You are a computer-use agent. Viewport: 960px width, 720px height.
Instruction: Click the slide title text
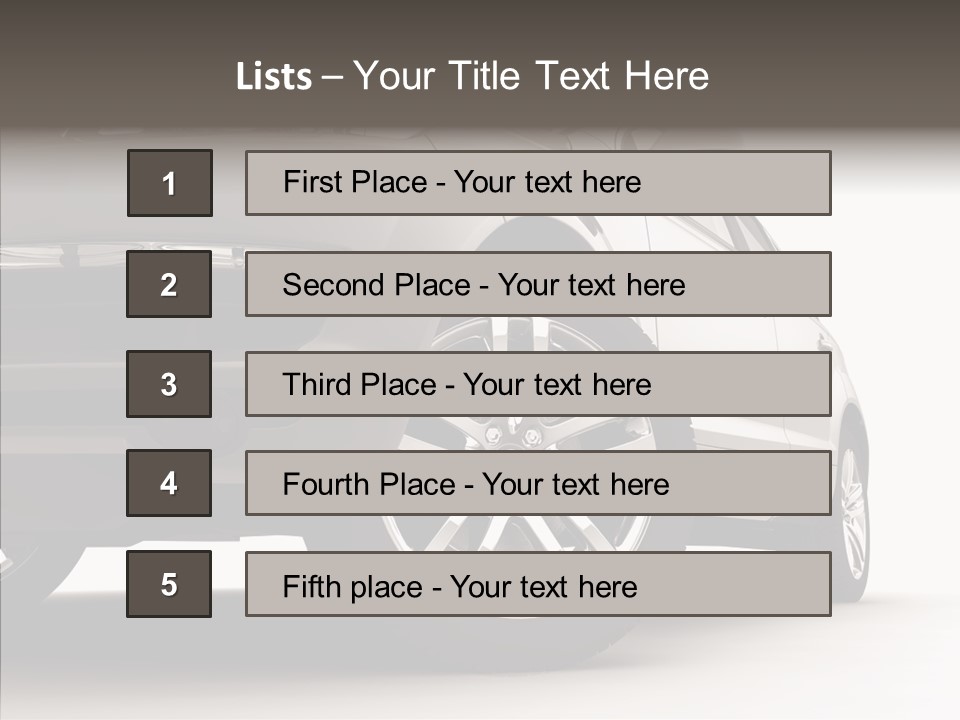coord(472,76)
